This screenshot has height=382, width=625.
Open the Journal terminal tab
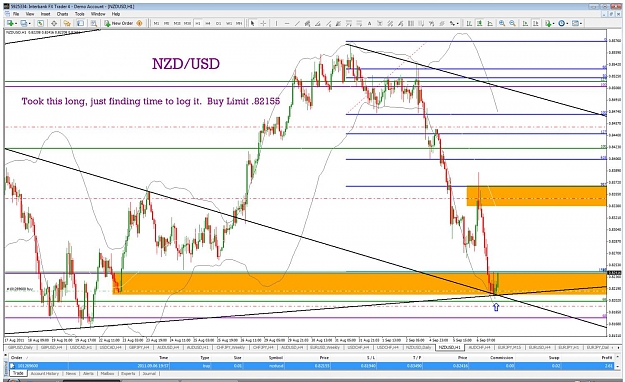(x=149, y=374)
